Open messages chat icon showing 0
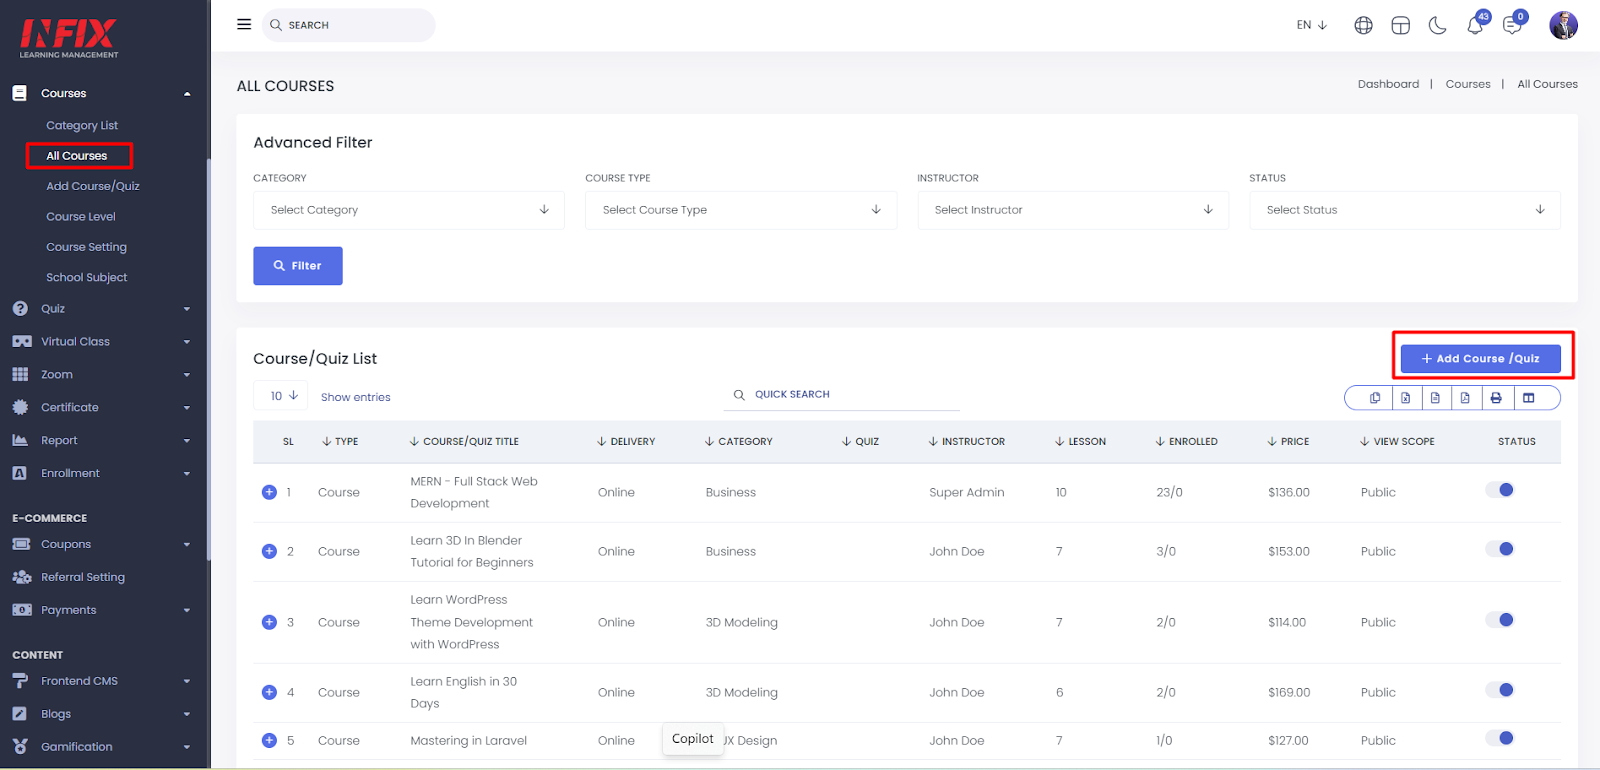This screenshot has height=770, width=1600. (1513, 24)
